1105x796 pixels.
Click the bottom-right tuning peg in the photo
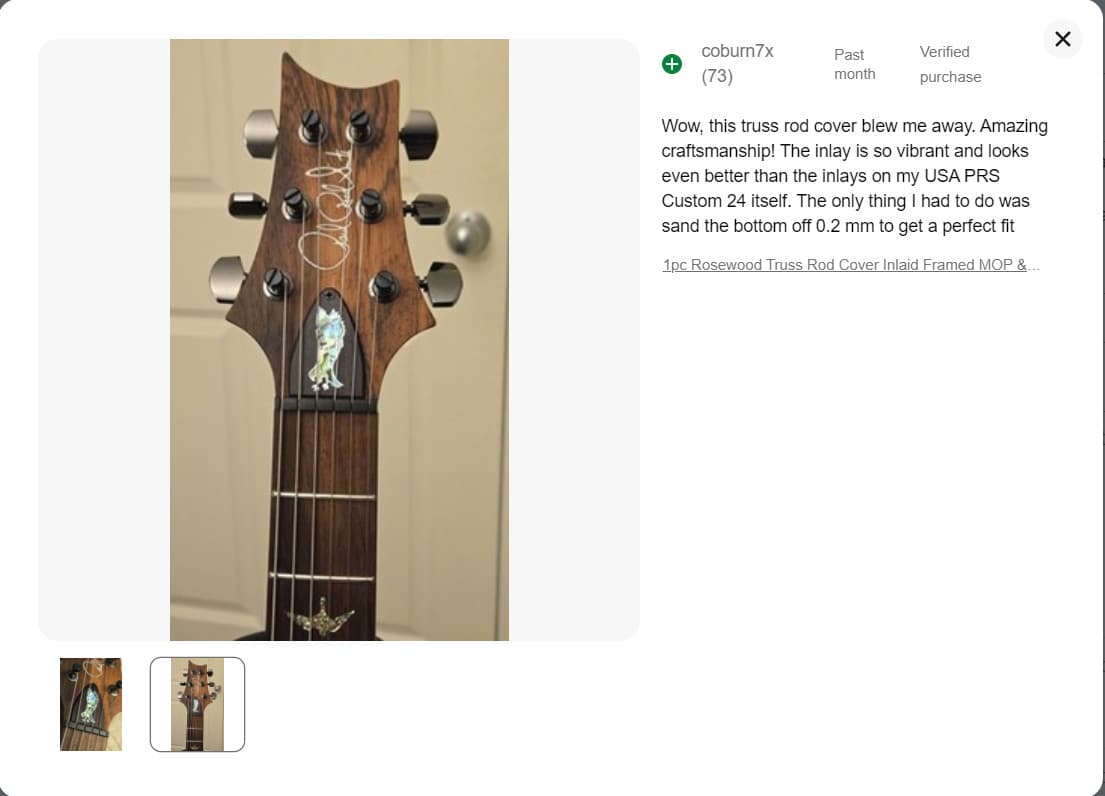[441, 282]
